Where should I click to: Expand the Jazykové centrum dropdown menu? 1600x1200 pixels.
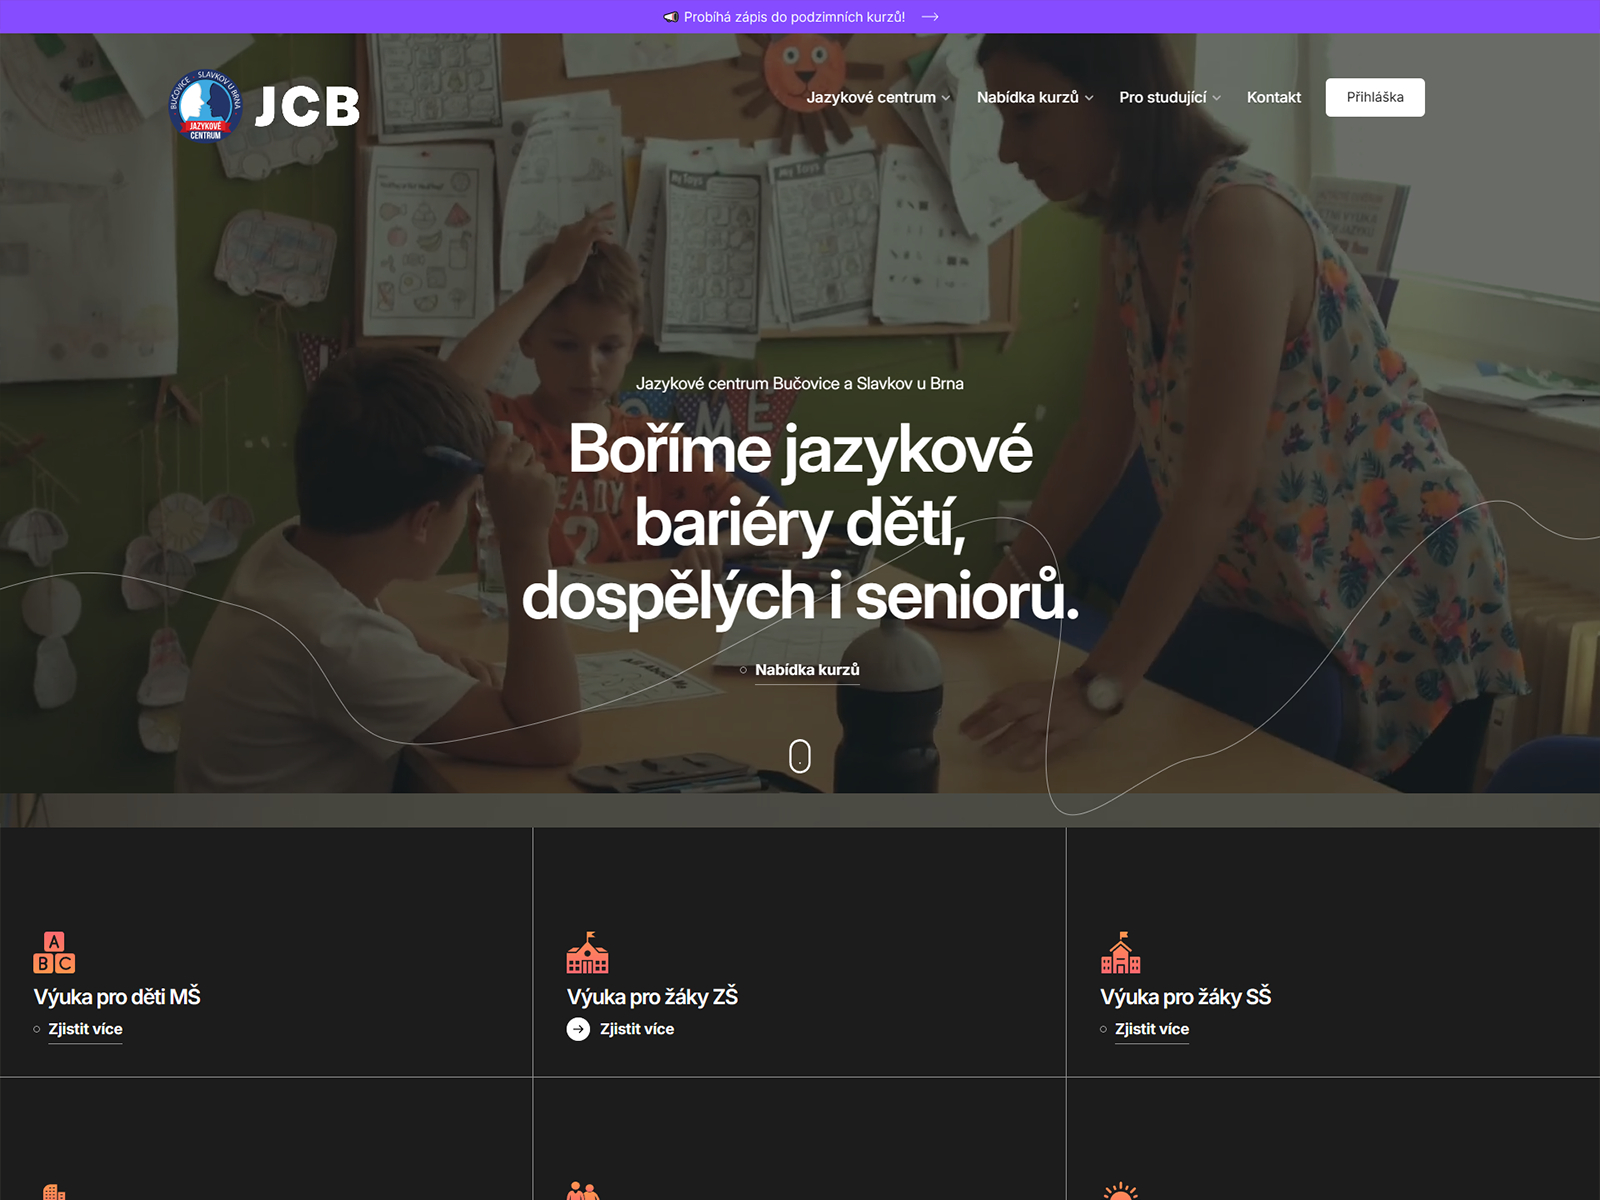[878, 97]
